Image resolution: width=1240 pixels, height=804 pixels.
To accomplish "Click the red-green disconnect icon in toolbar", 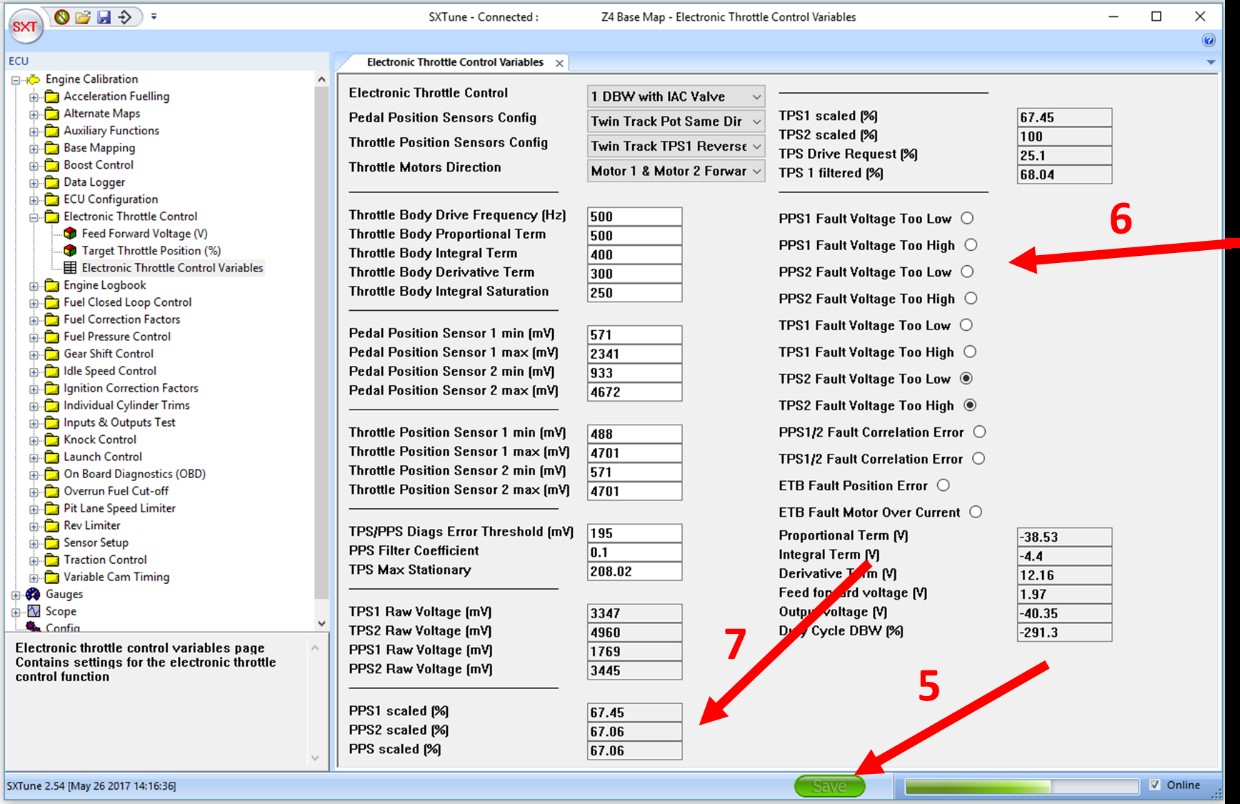I will click(62, 17).
